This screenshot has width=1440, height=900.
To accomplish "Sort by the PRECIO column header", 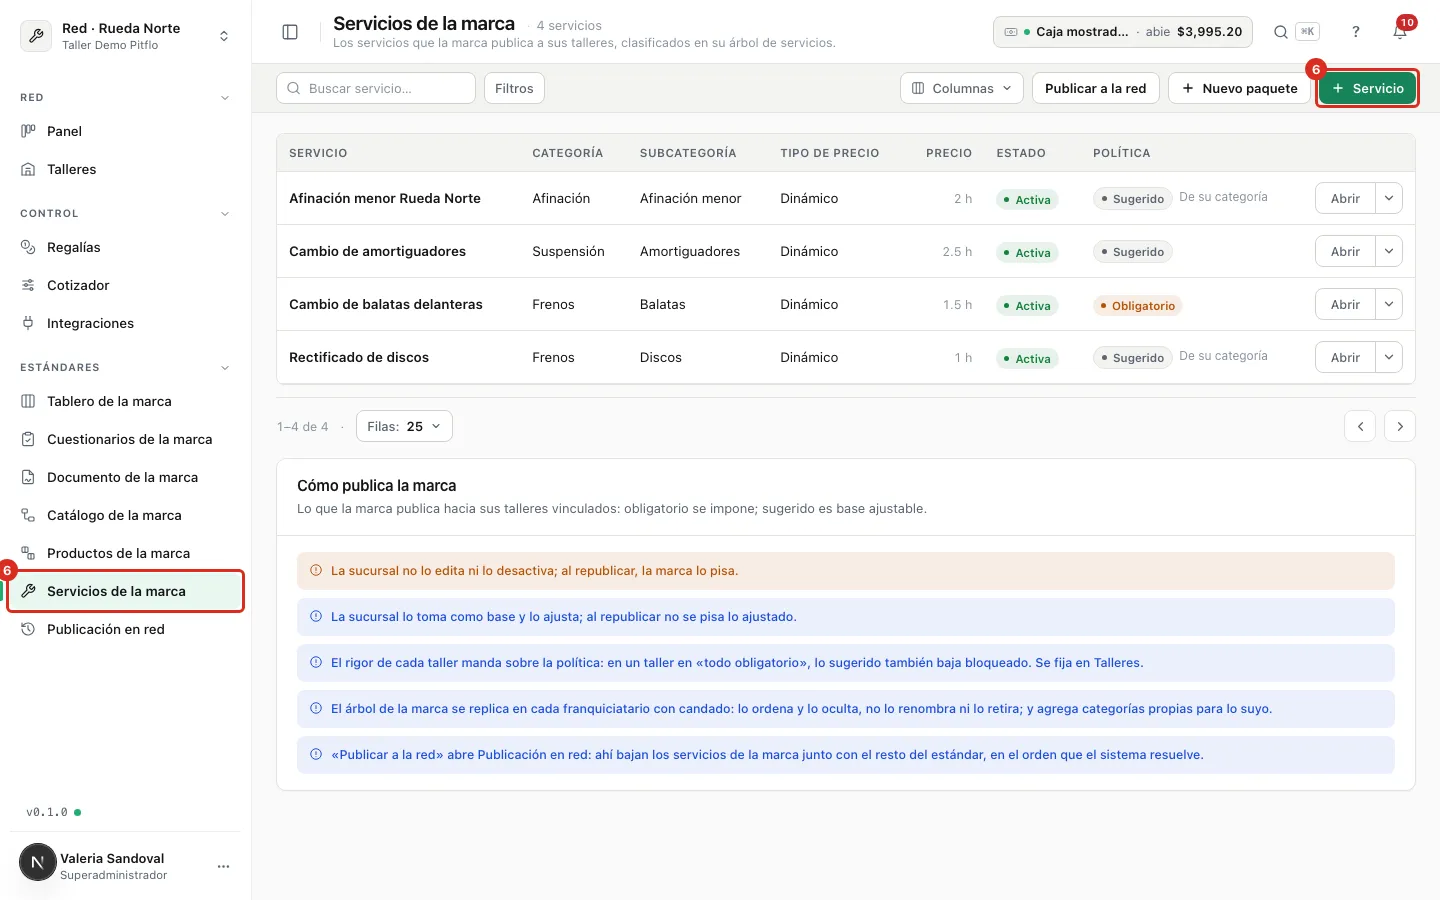I will click(948, 153).
